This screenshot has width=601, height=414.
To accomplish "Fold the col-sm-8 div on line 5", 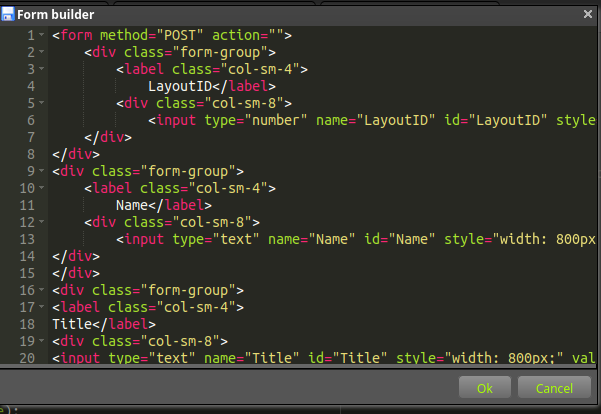I will pyautogui.click(x=41, y=103).
